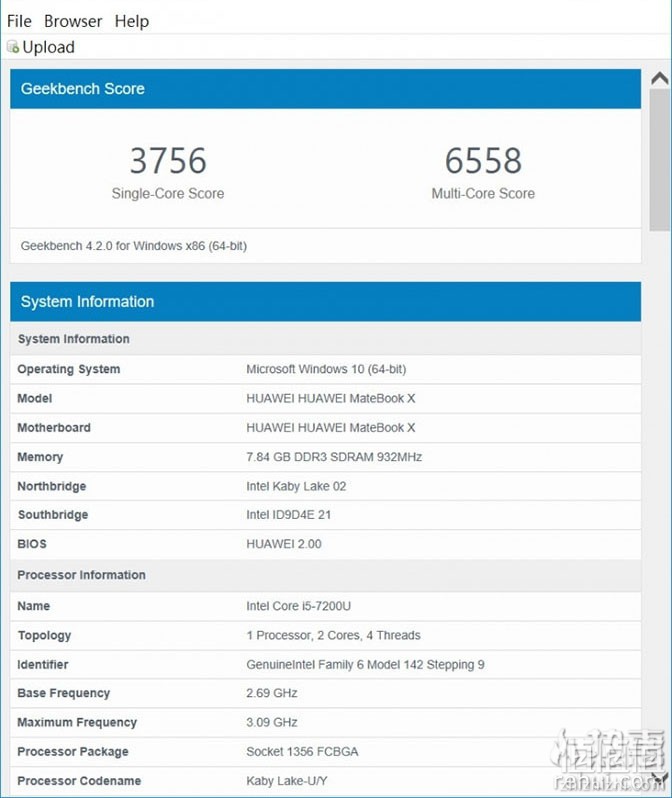Click the scrollbar up arrow
Image resolution: width=672 pixels, height=798 pixels.
click(x=660, y=78)
